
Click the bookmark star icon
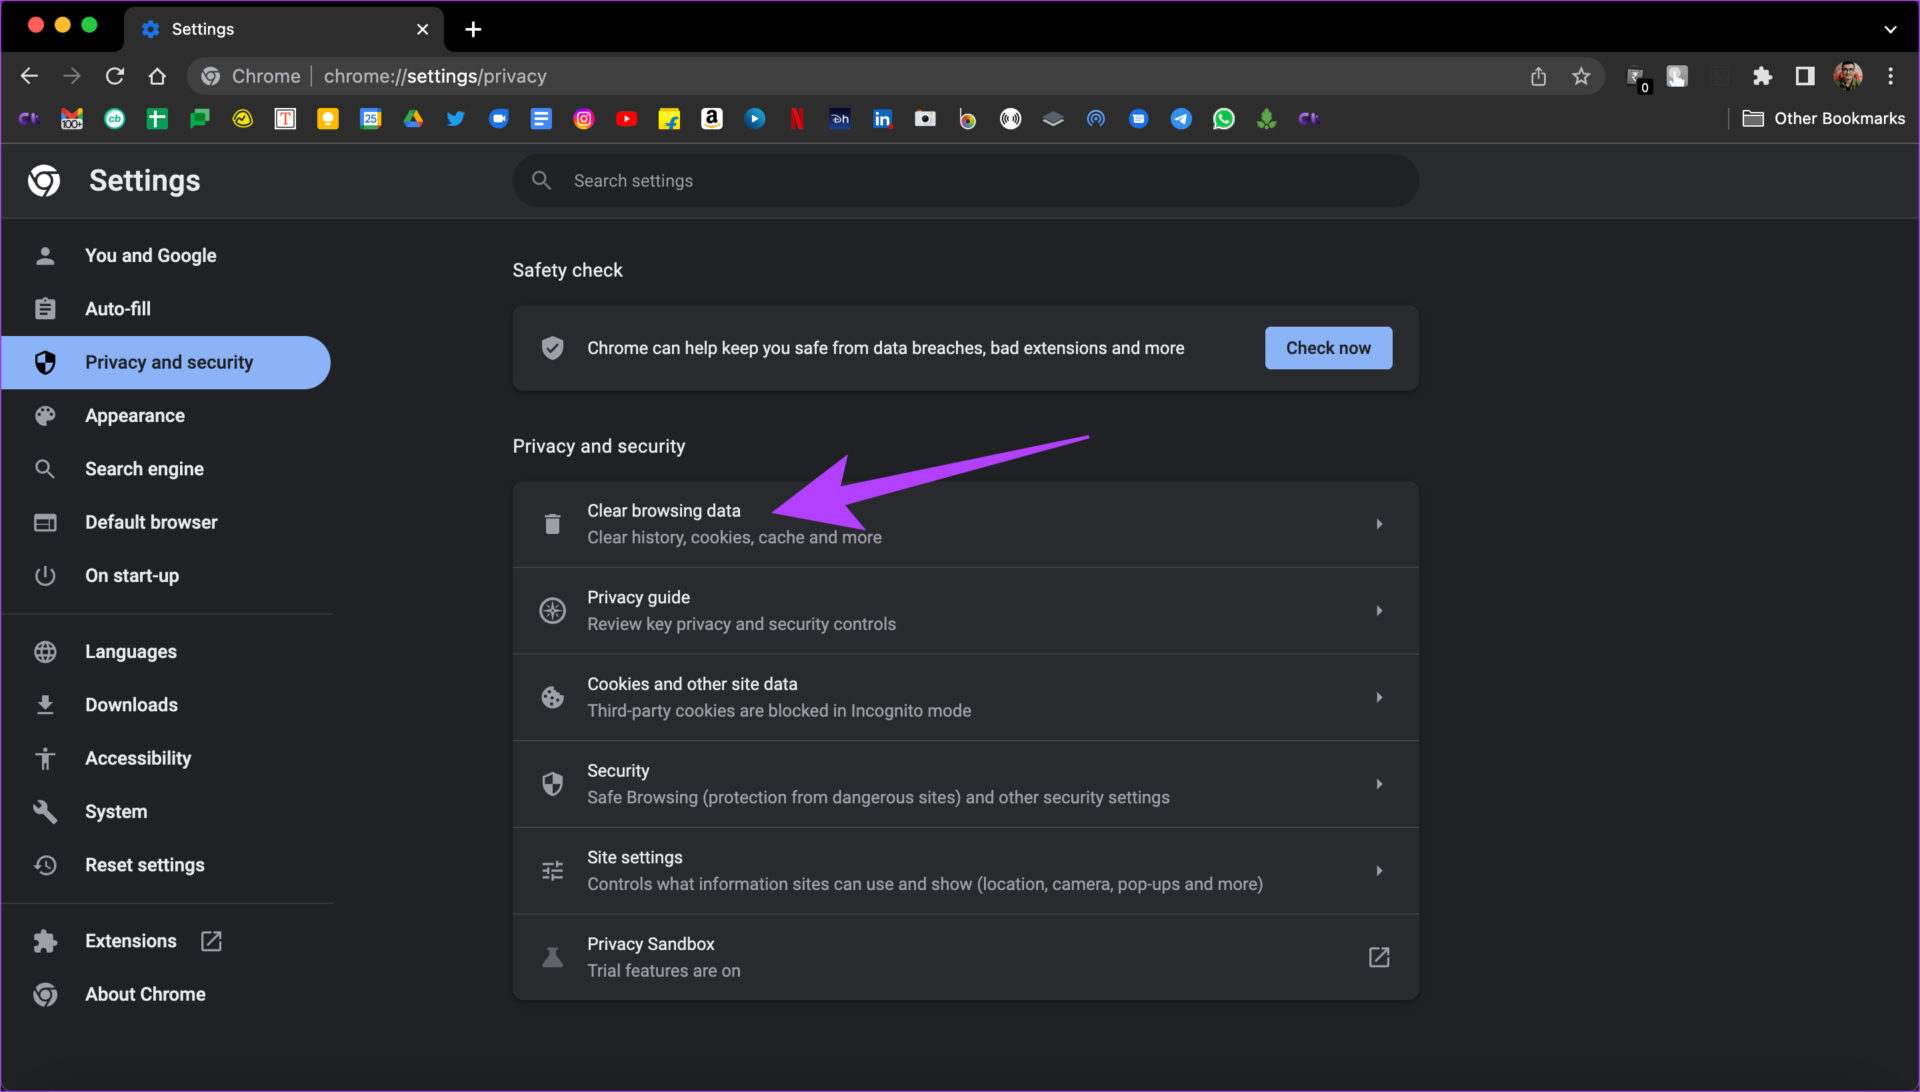tap(1581, 76)
